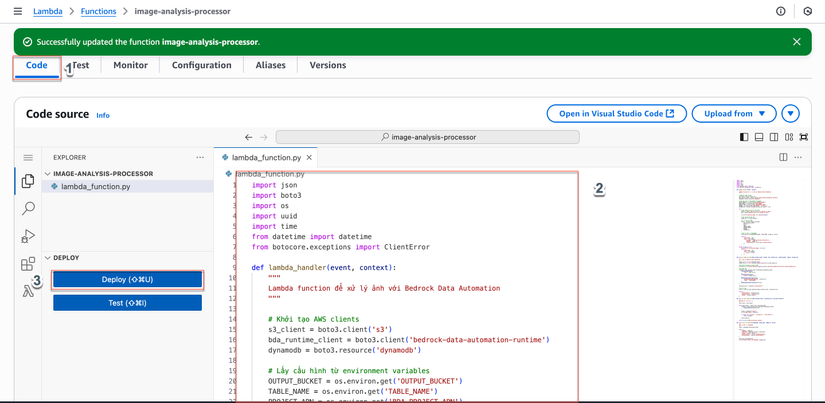
Task: Open the Explorer view in sidebar
Action: coord(28,181)
